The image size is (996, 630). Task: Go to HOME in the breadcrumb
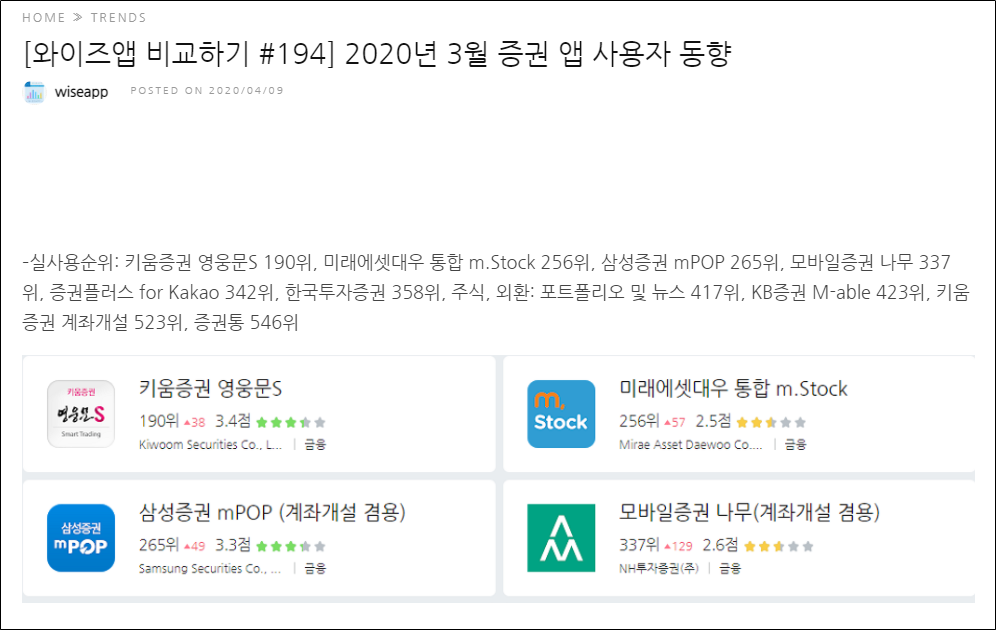click(x=43, y=18)
